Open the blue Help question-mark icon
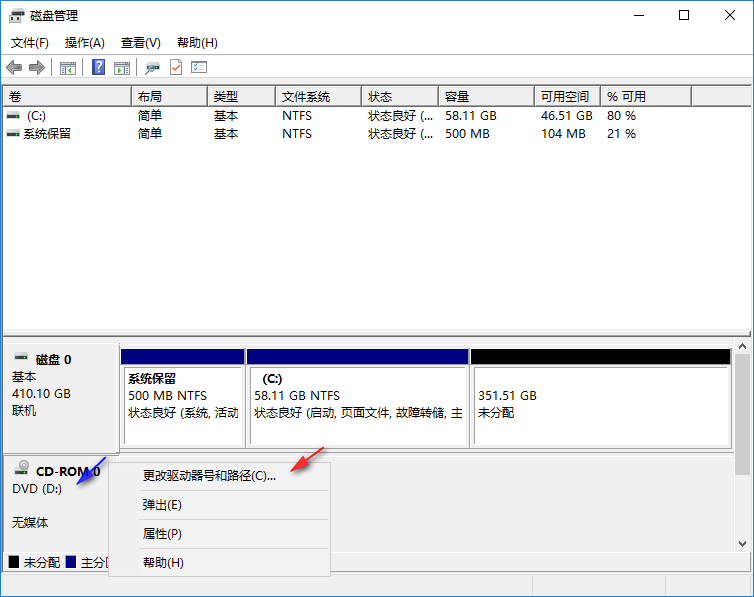 click(x=98, y=67)
